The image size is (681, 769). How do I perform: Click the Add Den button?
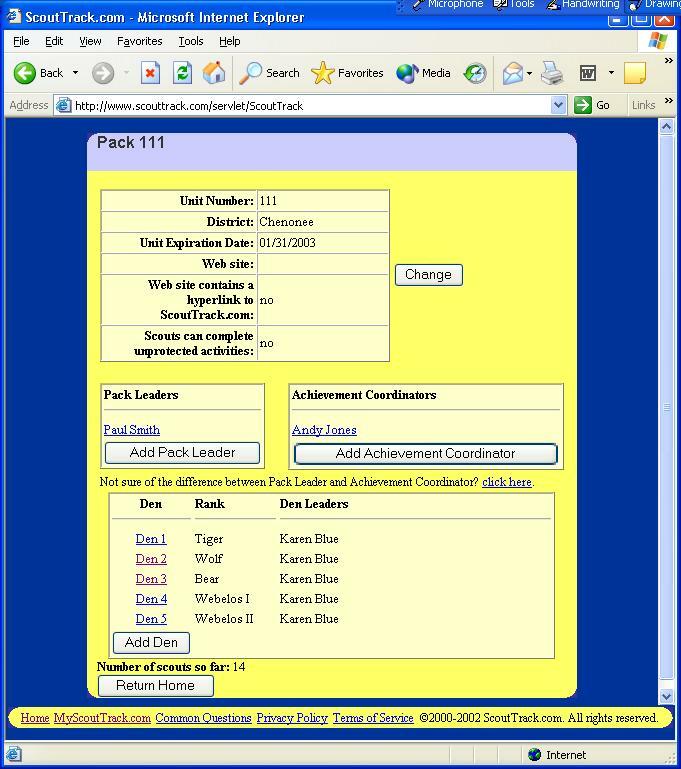point(151,642)
